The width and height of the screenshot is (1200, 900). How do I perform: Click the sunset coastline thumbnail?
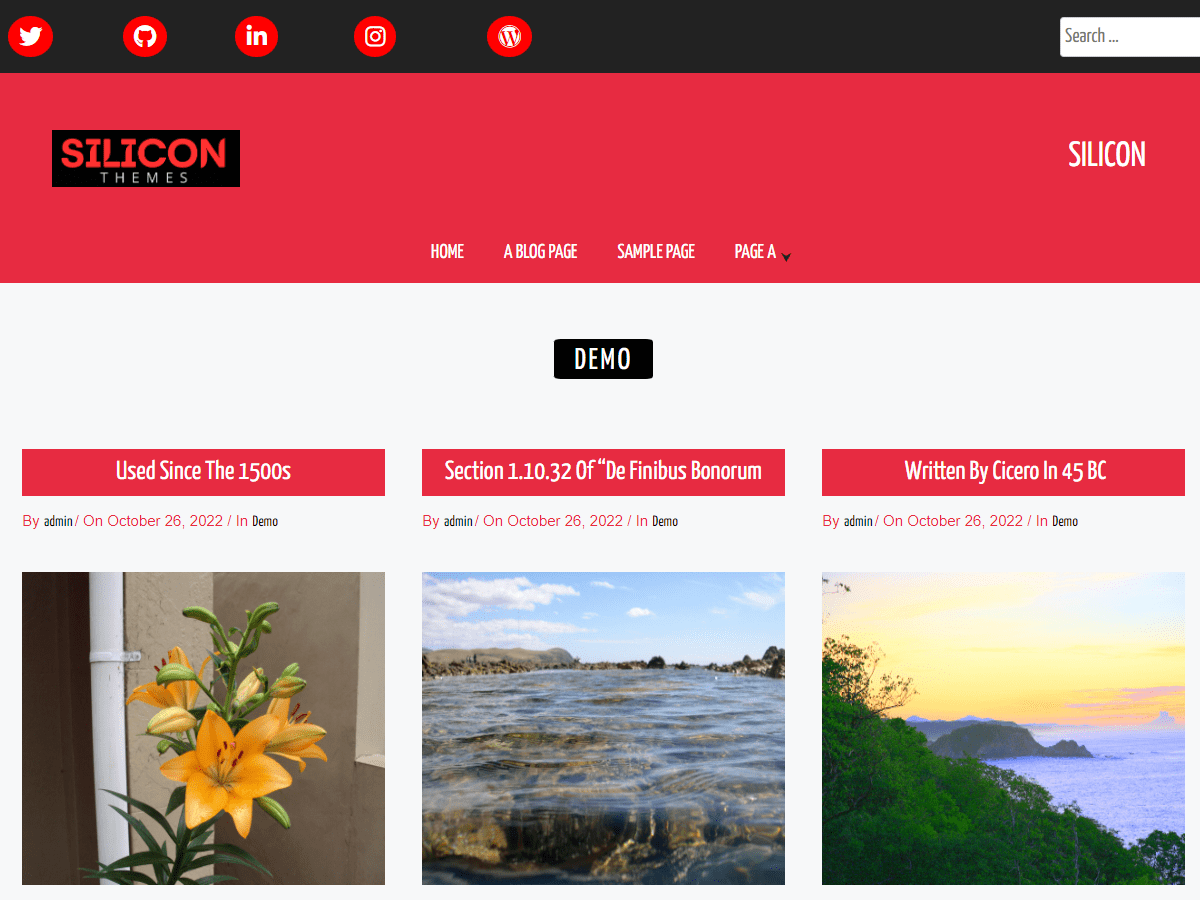1003,728
